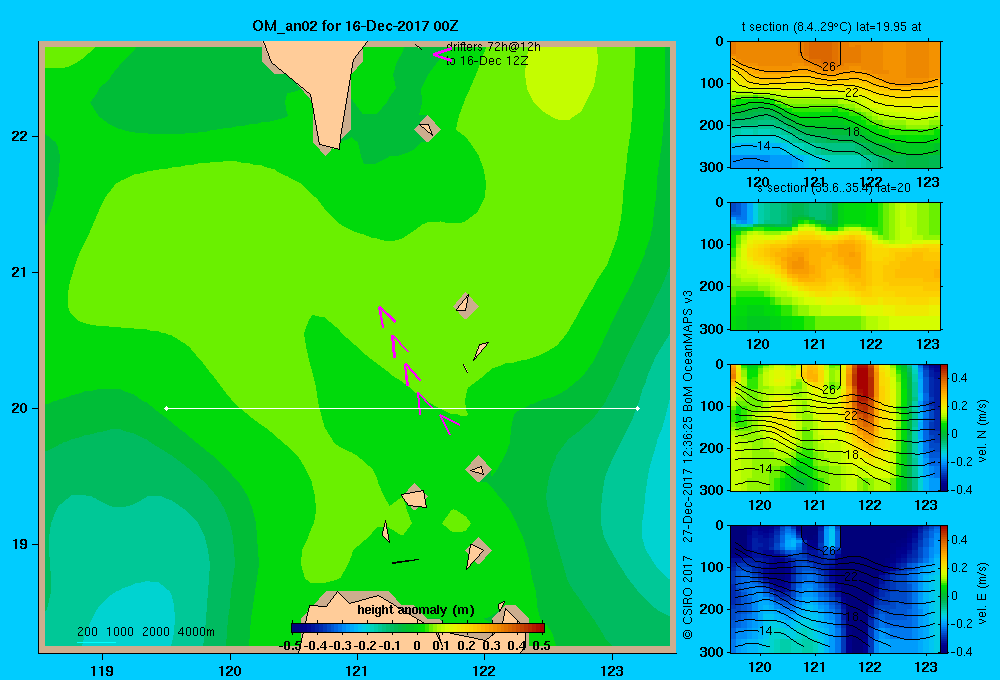Click the 's section' lat=20 panel title
1000x680 pixels.
pos(834,188)
